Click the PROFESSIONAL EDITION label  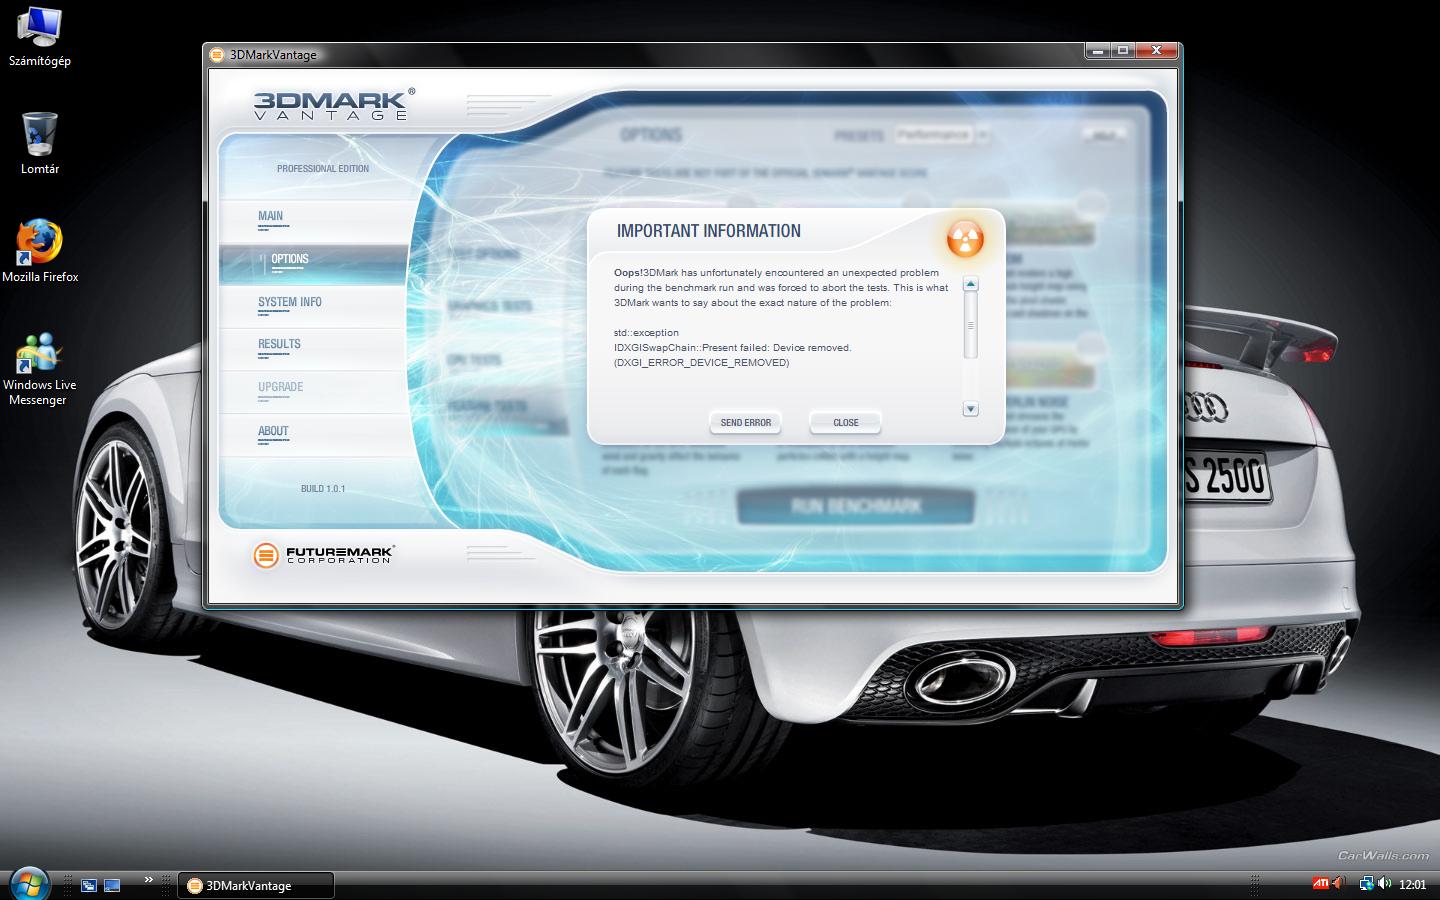[x=323, y=169]
